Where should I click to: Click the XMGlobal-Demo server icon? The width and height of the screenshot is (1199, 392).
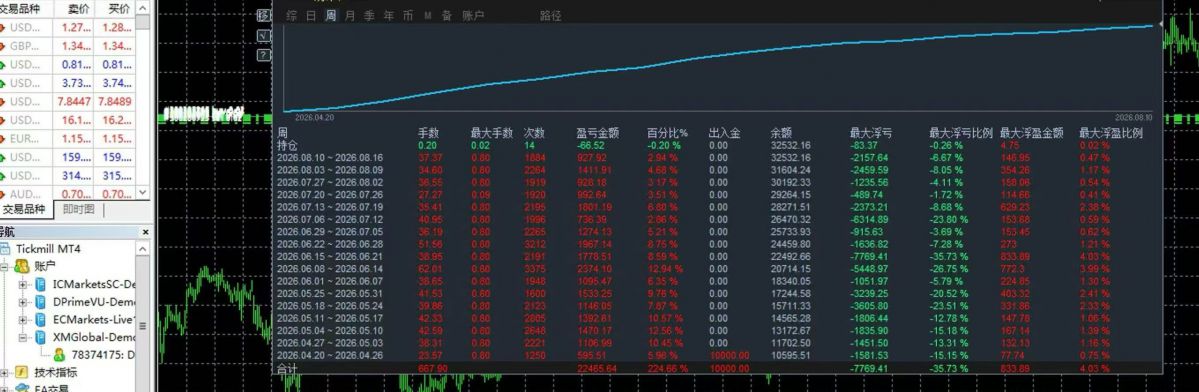(41, 337)
